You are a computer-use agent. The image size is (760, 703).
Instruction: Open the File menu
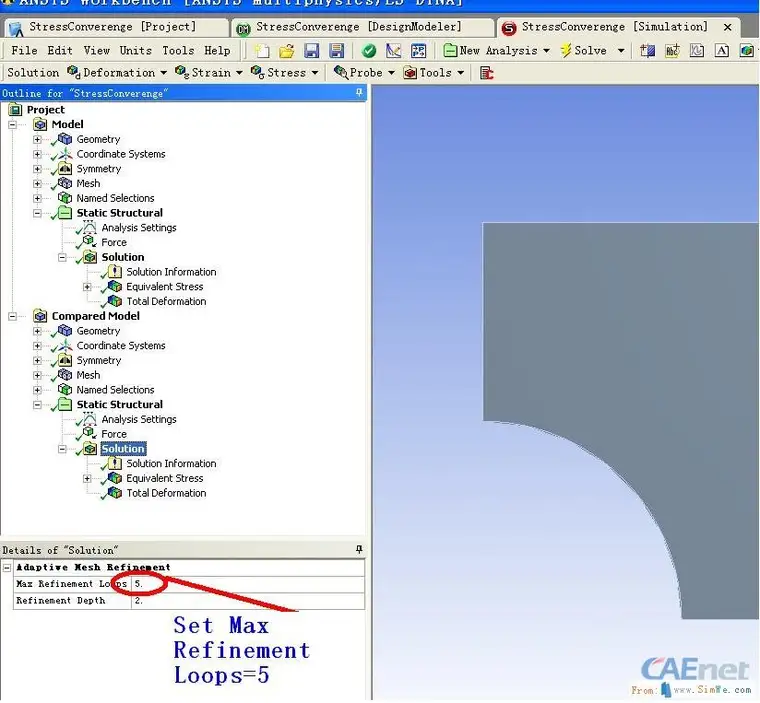click(x=24, y=50)
